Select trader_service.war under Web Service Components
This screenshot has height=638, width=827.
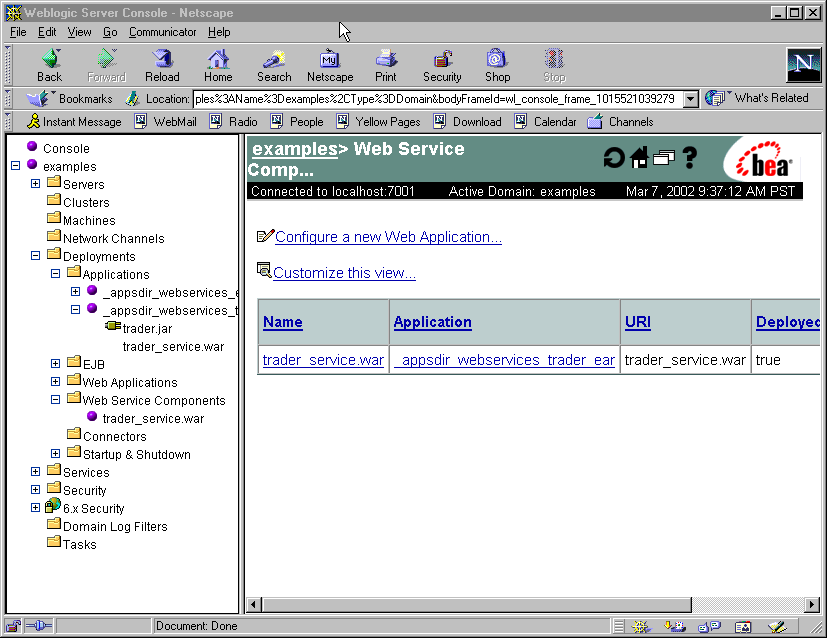pos(153,419)
